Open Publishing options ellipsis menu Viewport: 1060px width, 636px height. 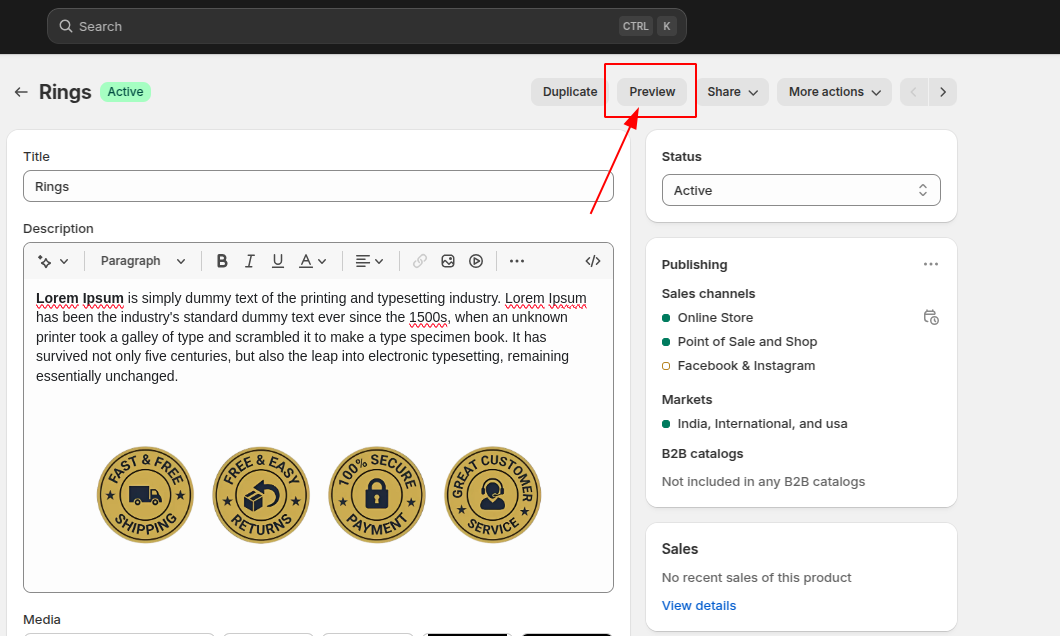[931, 264]
